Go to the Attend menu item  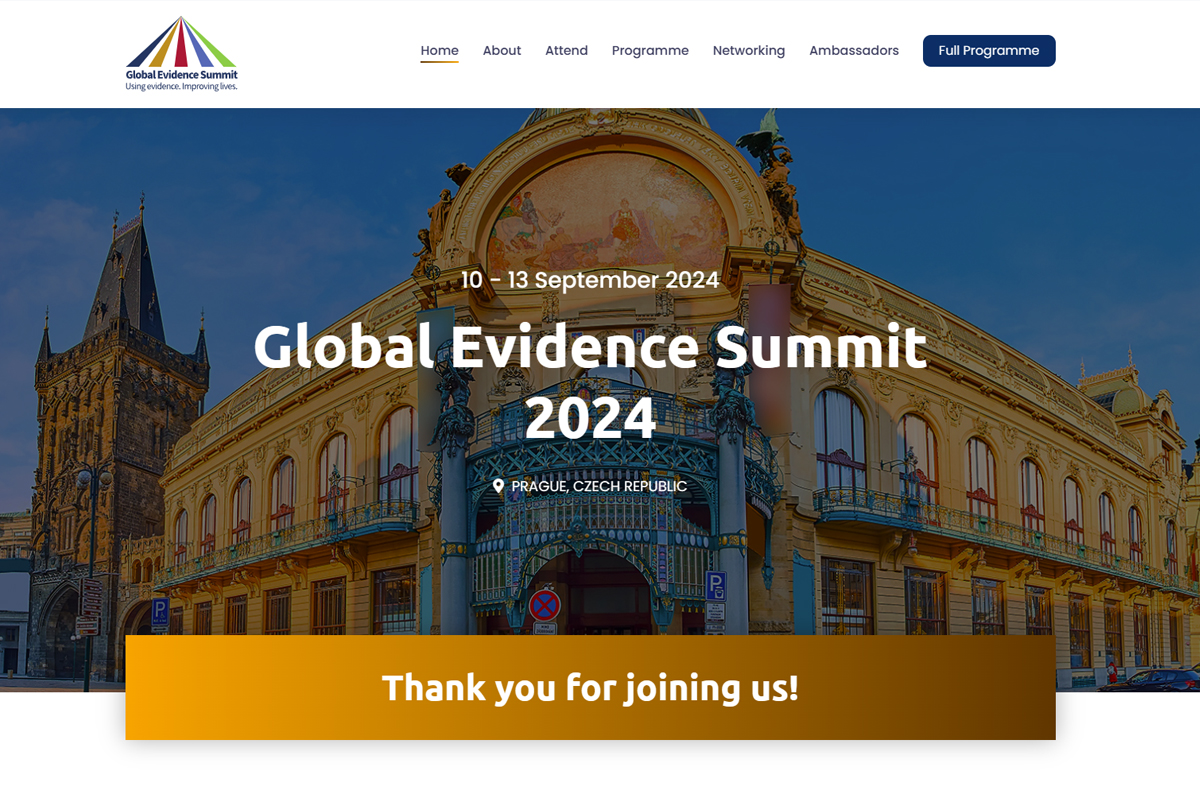(566, 51)
